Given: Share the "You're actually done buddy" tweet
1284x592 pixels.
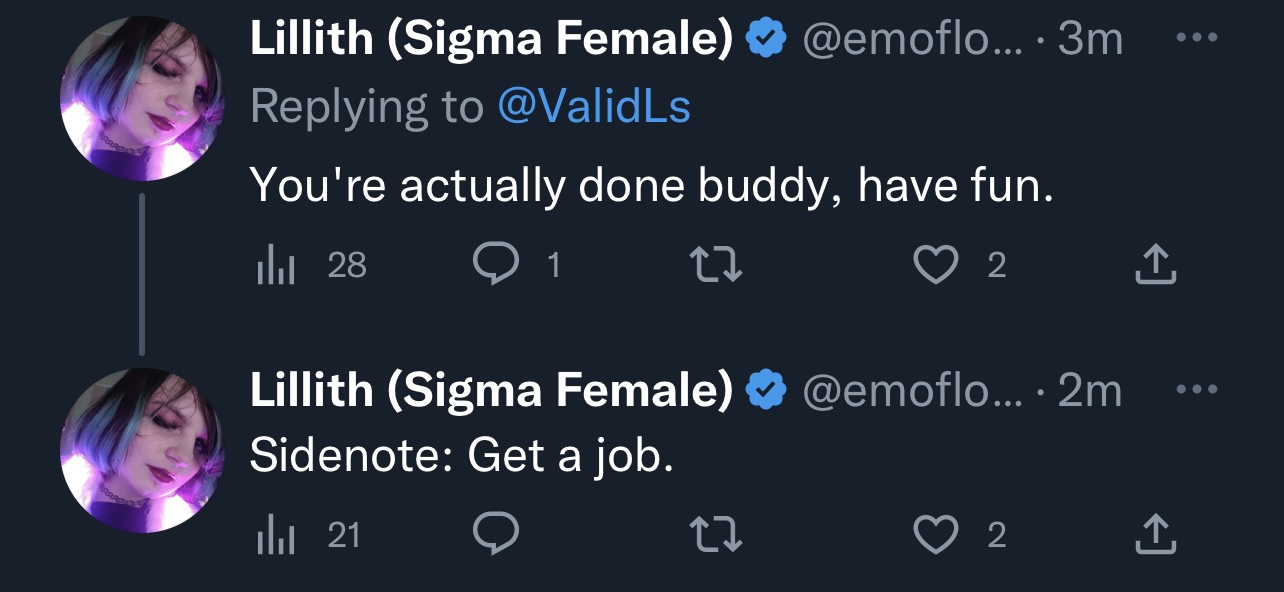Looking at the screenshot, I should pyautogui.click(x=1156, y=265).
